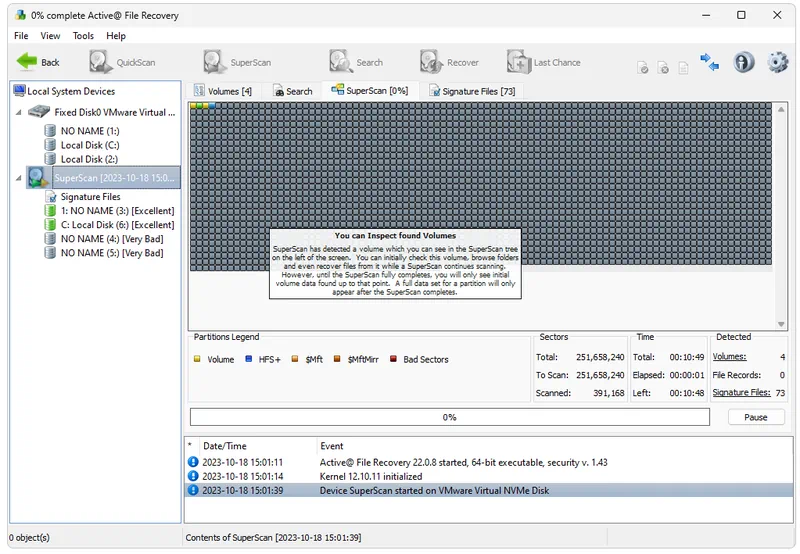
Task: Pause the running SuperScan
Action: coord(756,417)
